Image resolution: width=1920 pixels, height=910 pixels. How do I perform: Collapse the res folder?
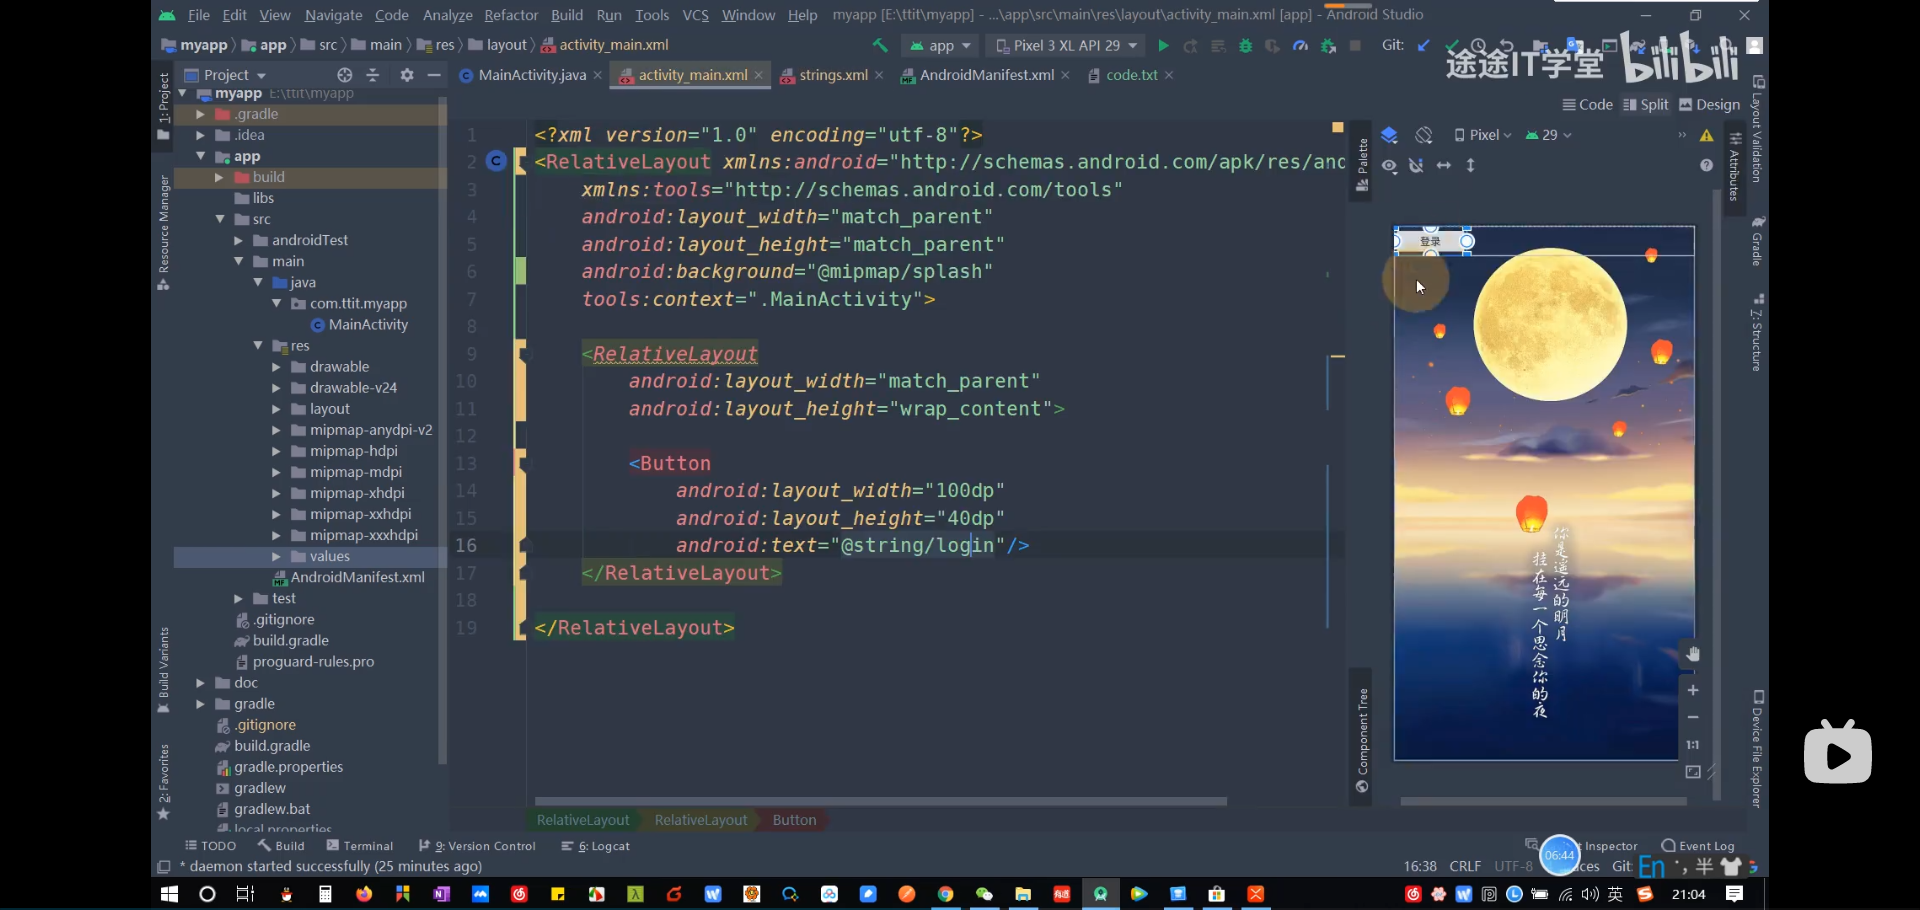(x=258, y=346)
